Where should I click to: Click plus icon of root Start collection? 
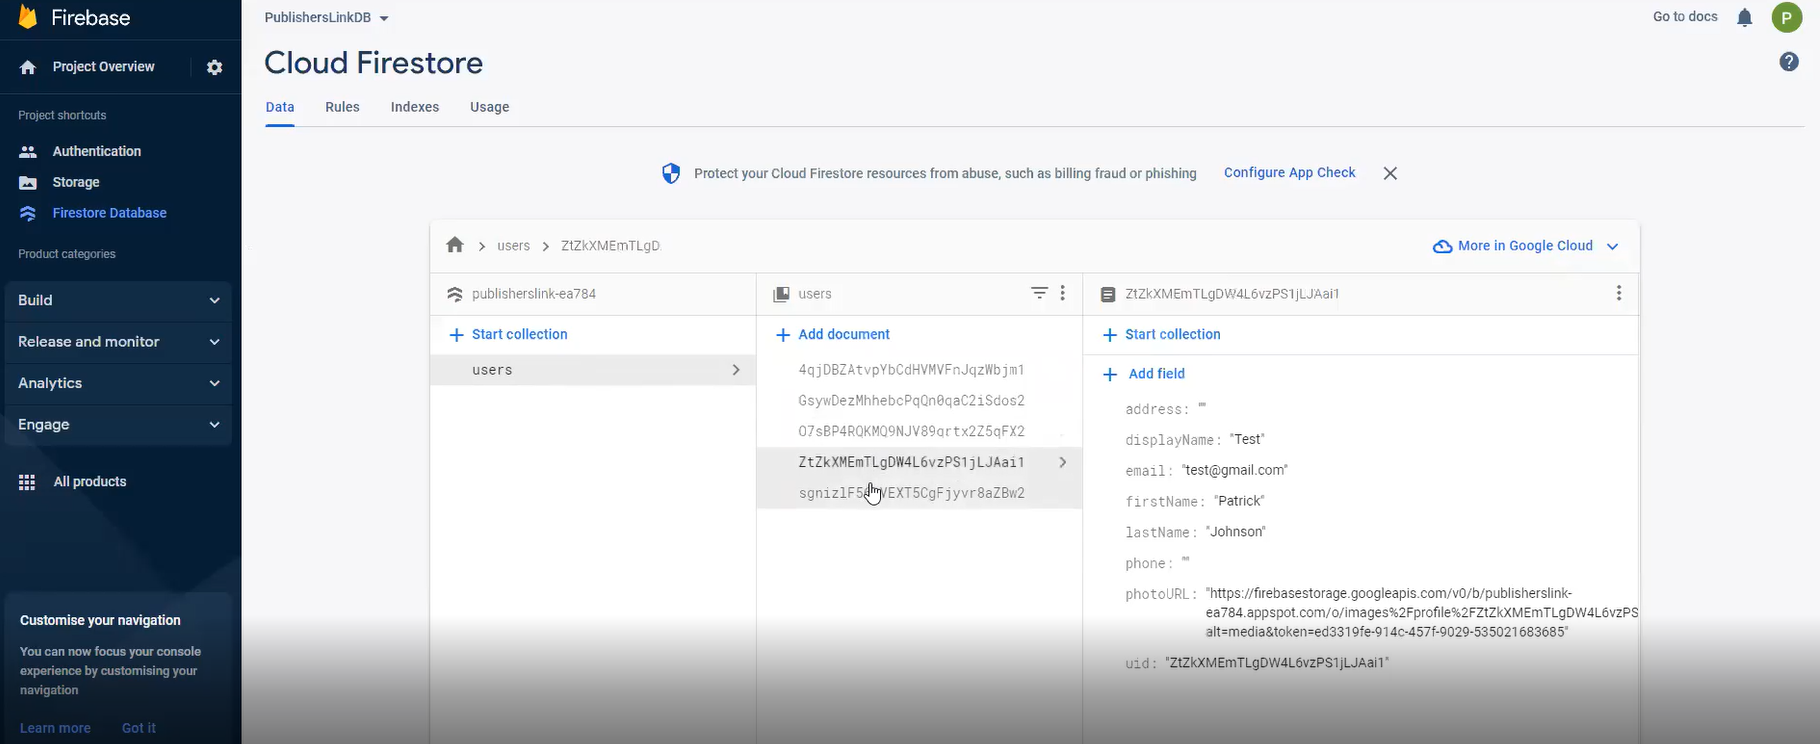pos(457,335)
